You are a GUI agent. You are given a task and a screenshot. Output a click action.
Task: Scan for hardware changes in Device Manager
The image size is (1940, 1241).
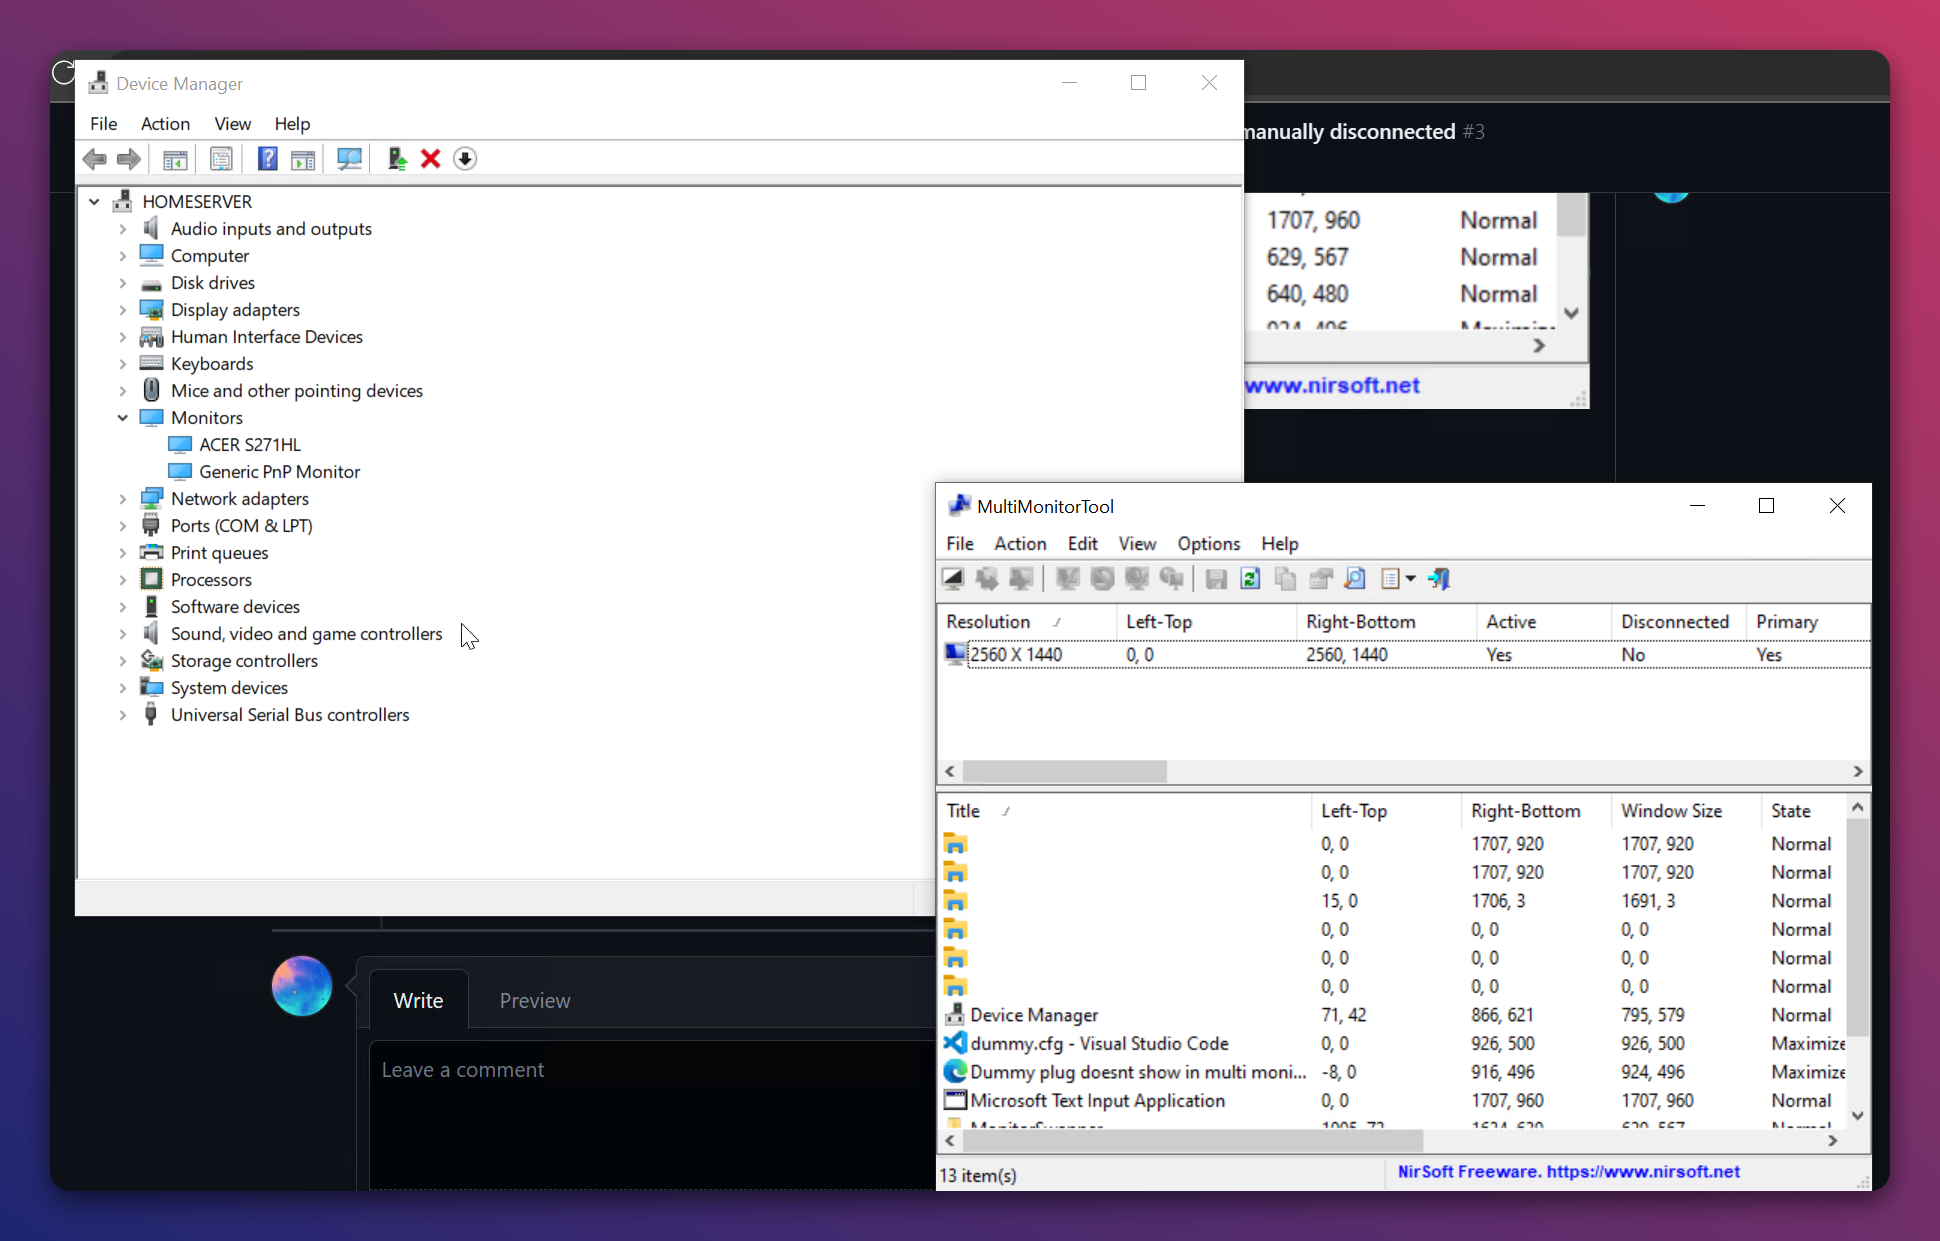pos(349,158)
